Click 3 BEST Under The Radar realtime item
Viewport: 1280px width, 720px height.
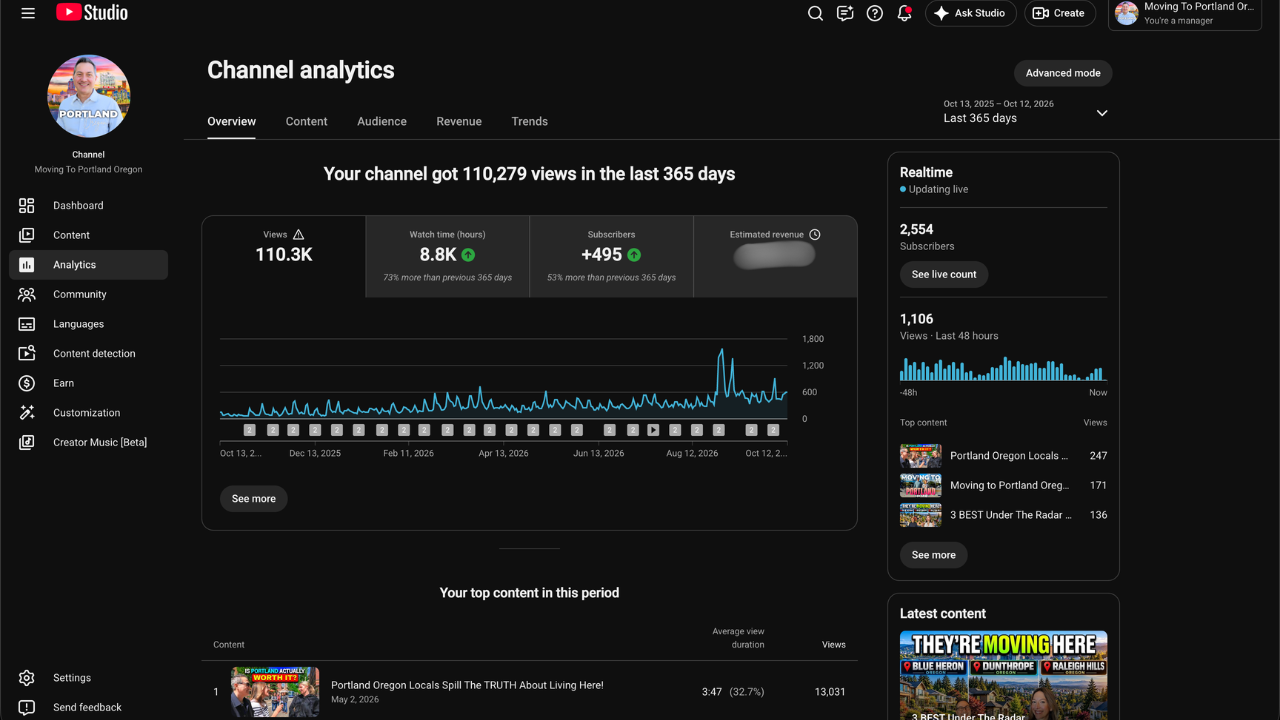coord(1003,515)
